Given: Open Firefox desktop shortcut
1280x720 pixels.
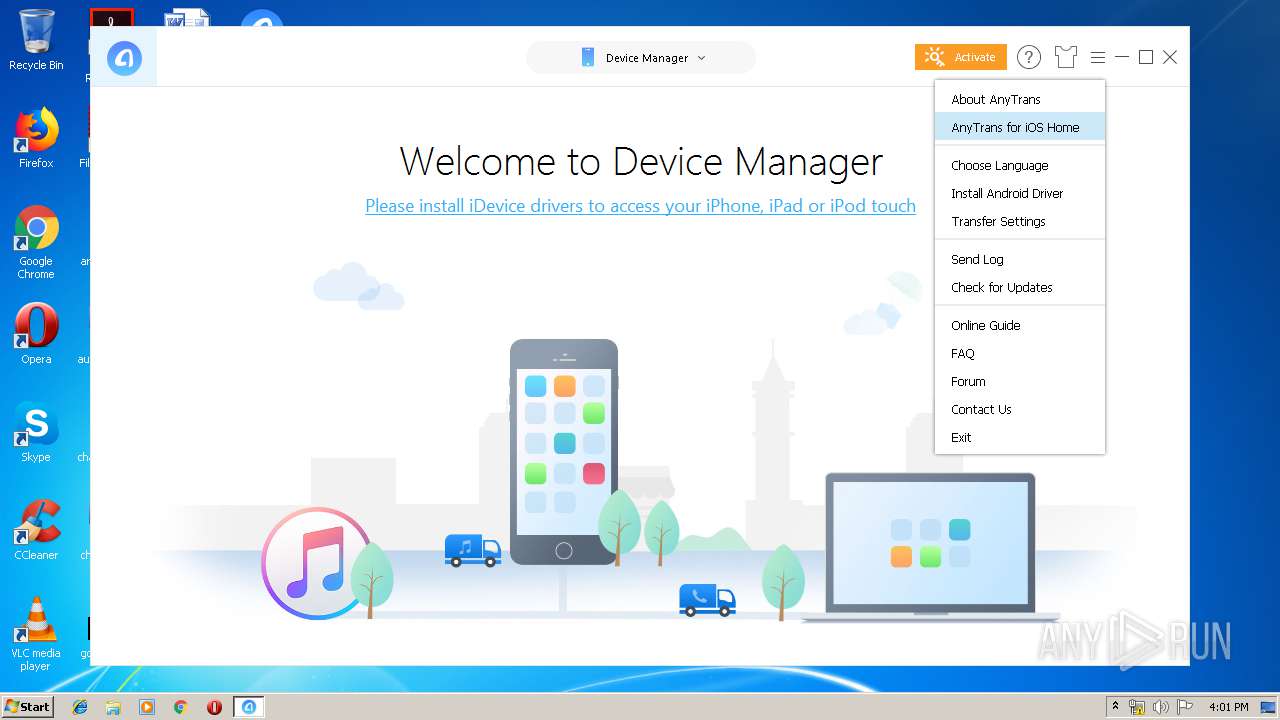Looking at the screenshot, I should [x=36, y=138].
